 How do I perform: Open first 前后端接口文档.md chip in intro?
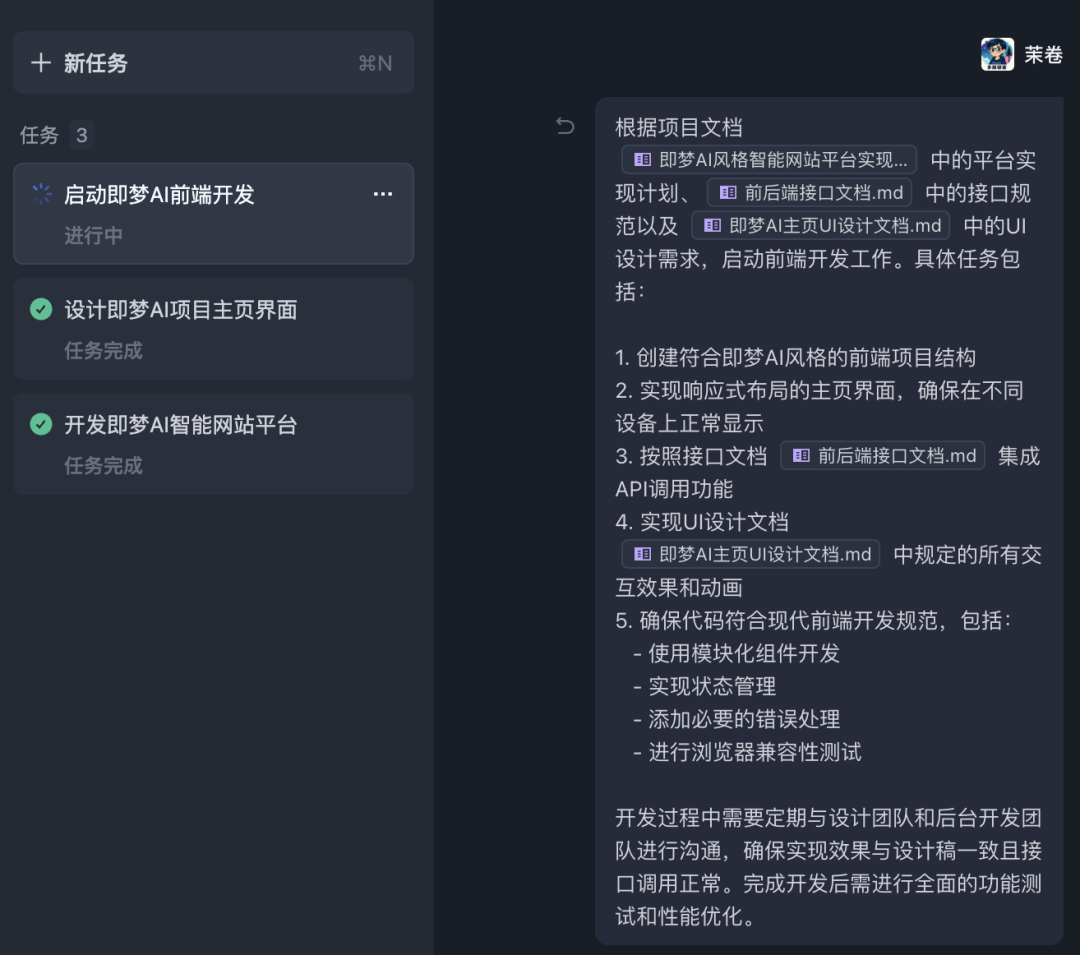[x=811, y=193]
